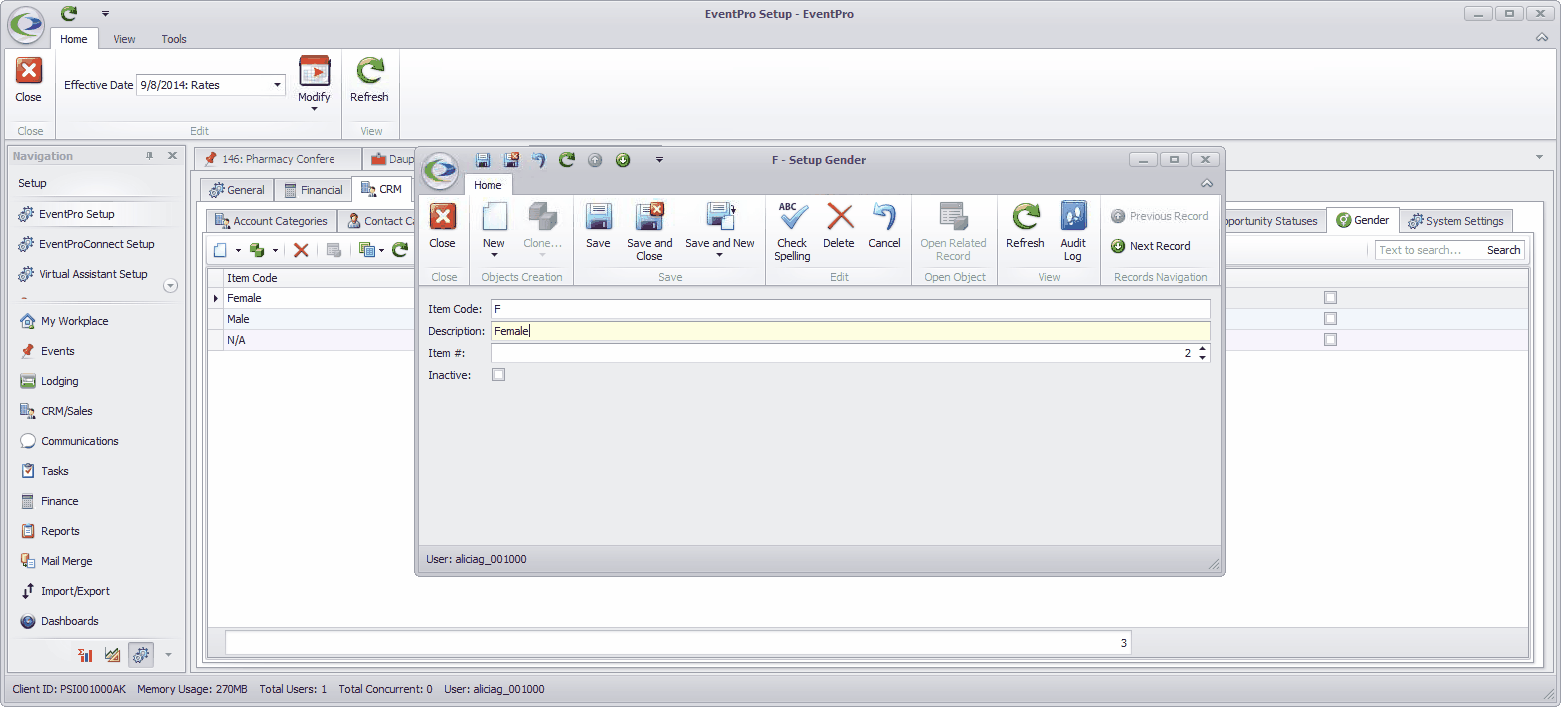Toggle the Inactive checkbox

point(499,375)
